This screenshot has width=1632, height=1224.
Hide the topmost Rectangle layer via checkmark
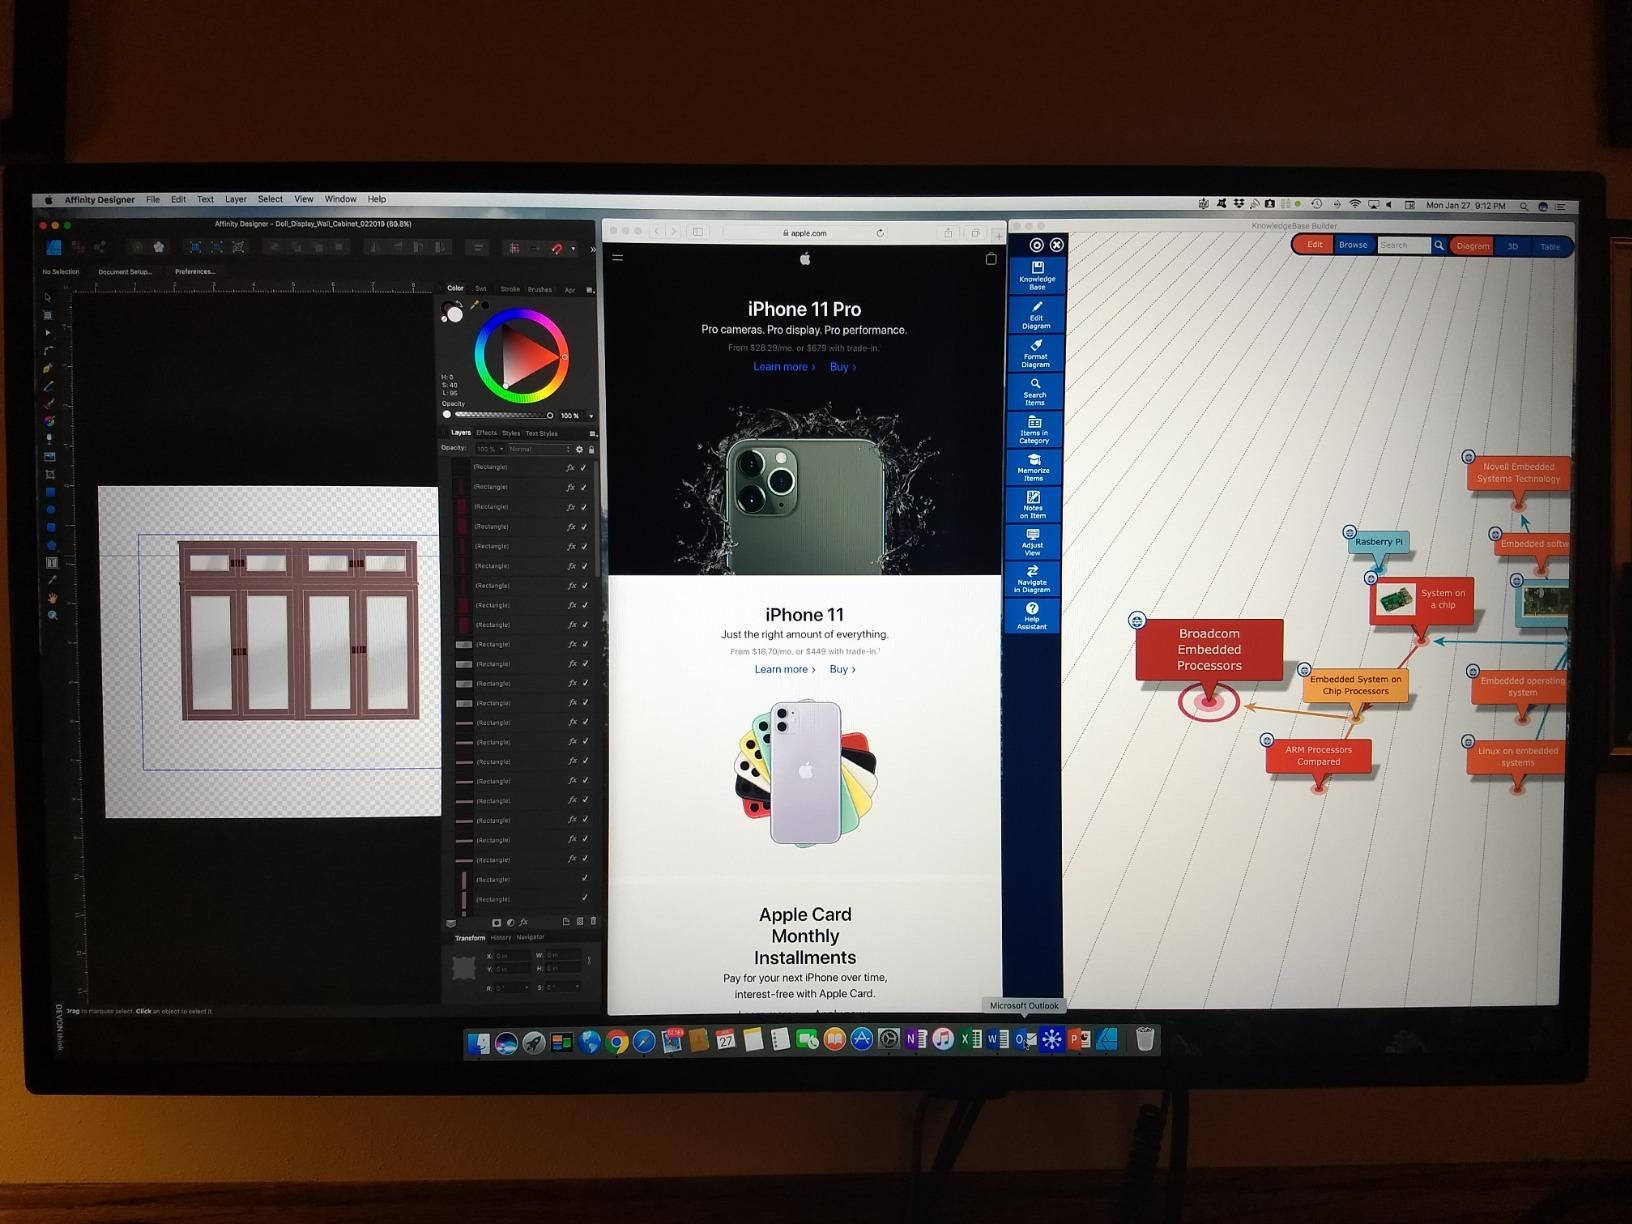click(584, 467)
